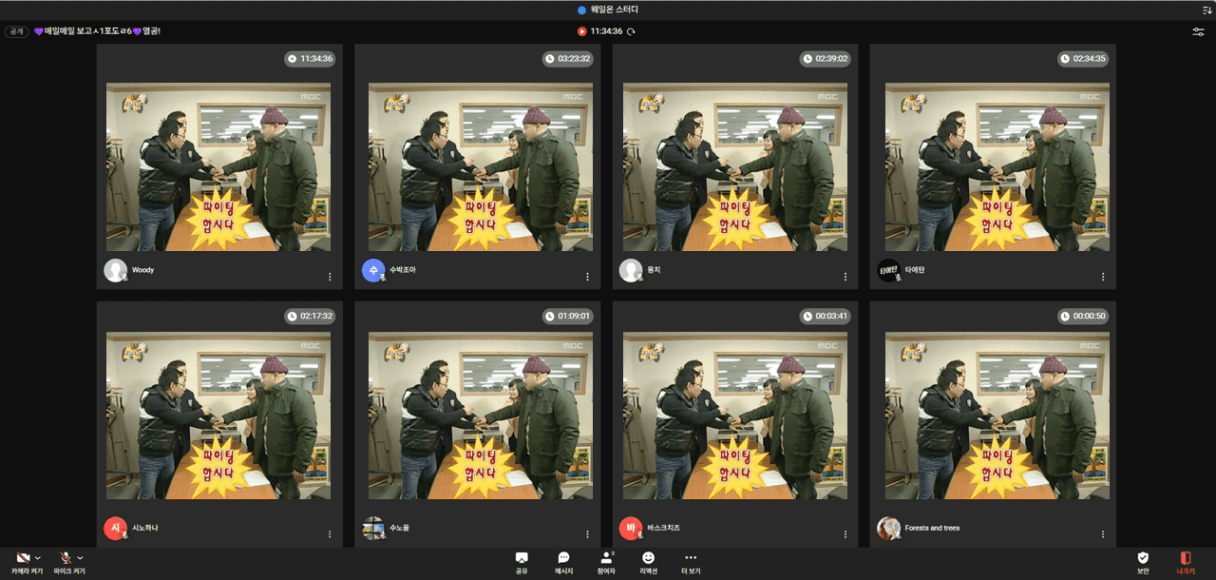Open three-dot menu for 수박조아 tile
The height and width of the screenshot is (580, 1216).
[587, 277]
